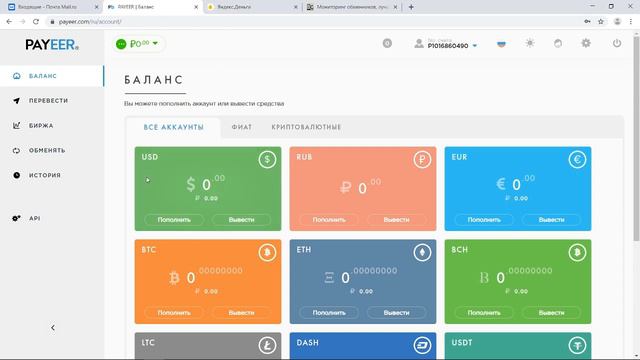Click the Перевести paper plane icon
Viewport: 640px width, 360px height.
(16, 100)
